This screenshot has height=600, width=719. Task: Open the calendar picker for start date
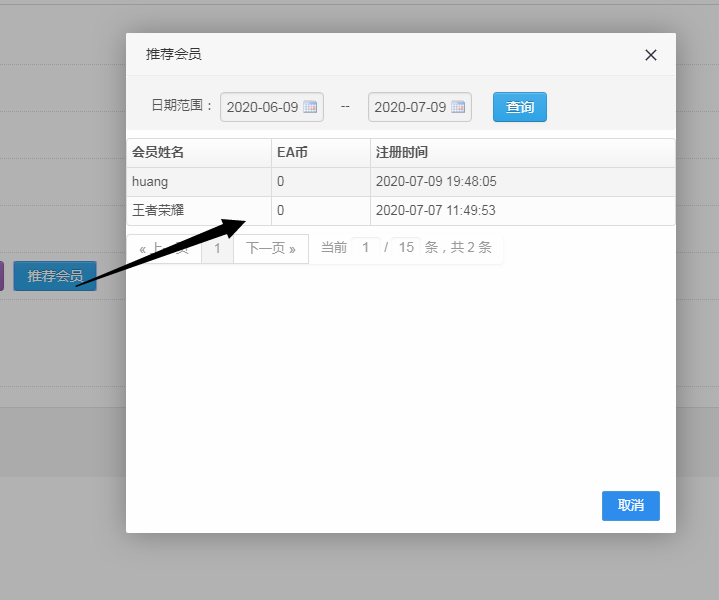pyautogui.click(x=310, y=107)
